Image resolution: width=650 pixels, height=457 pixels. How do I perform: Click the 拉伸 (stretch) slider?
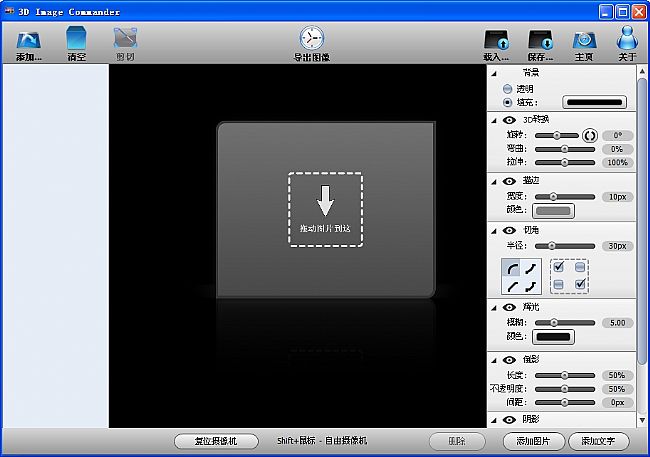565,163
